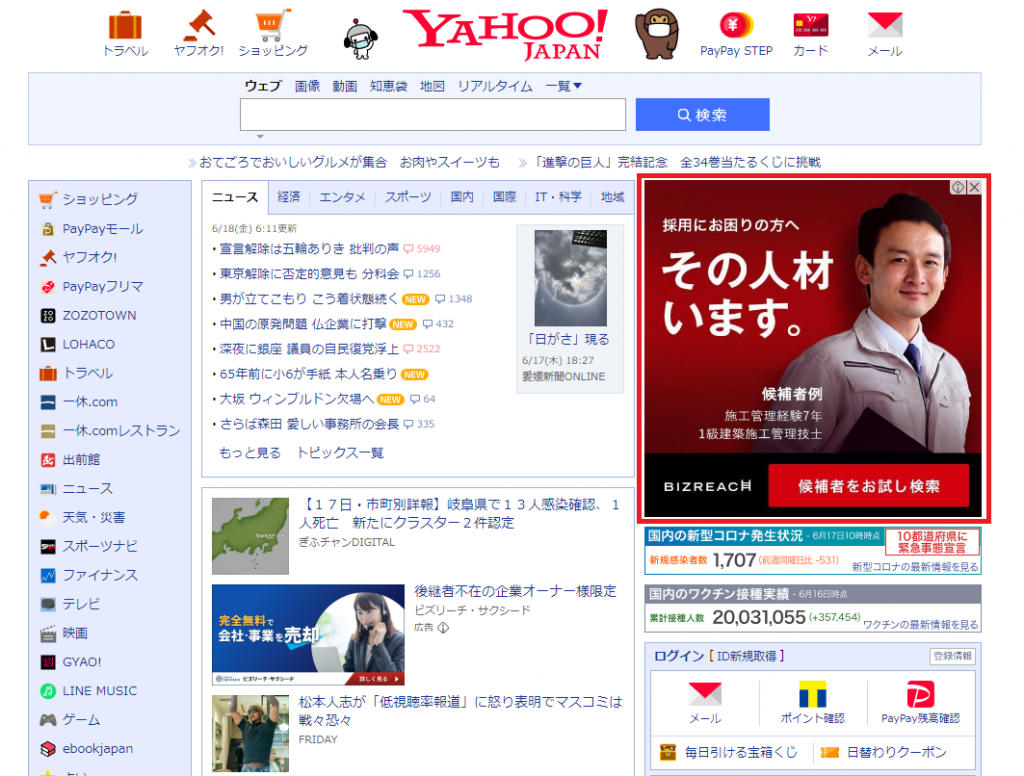This screenshot has width=1024, height=776.
Task: Switch to the IT・科学 news tab
Action: [x=558, y=197]
